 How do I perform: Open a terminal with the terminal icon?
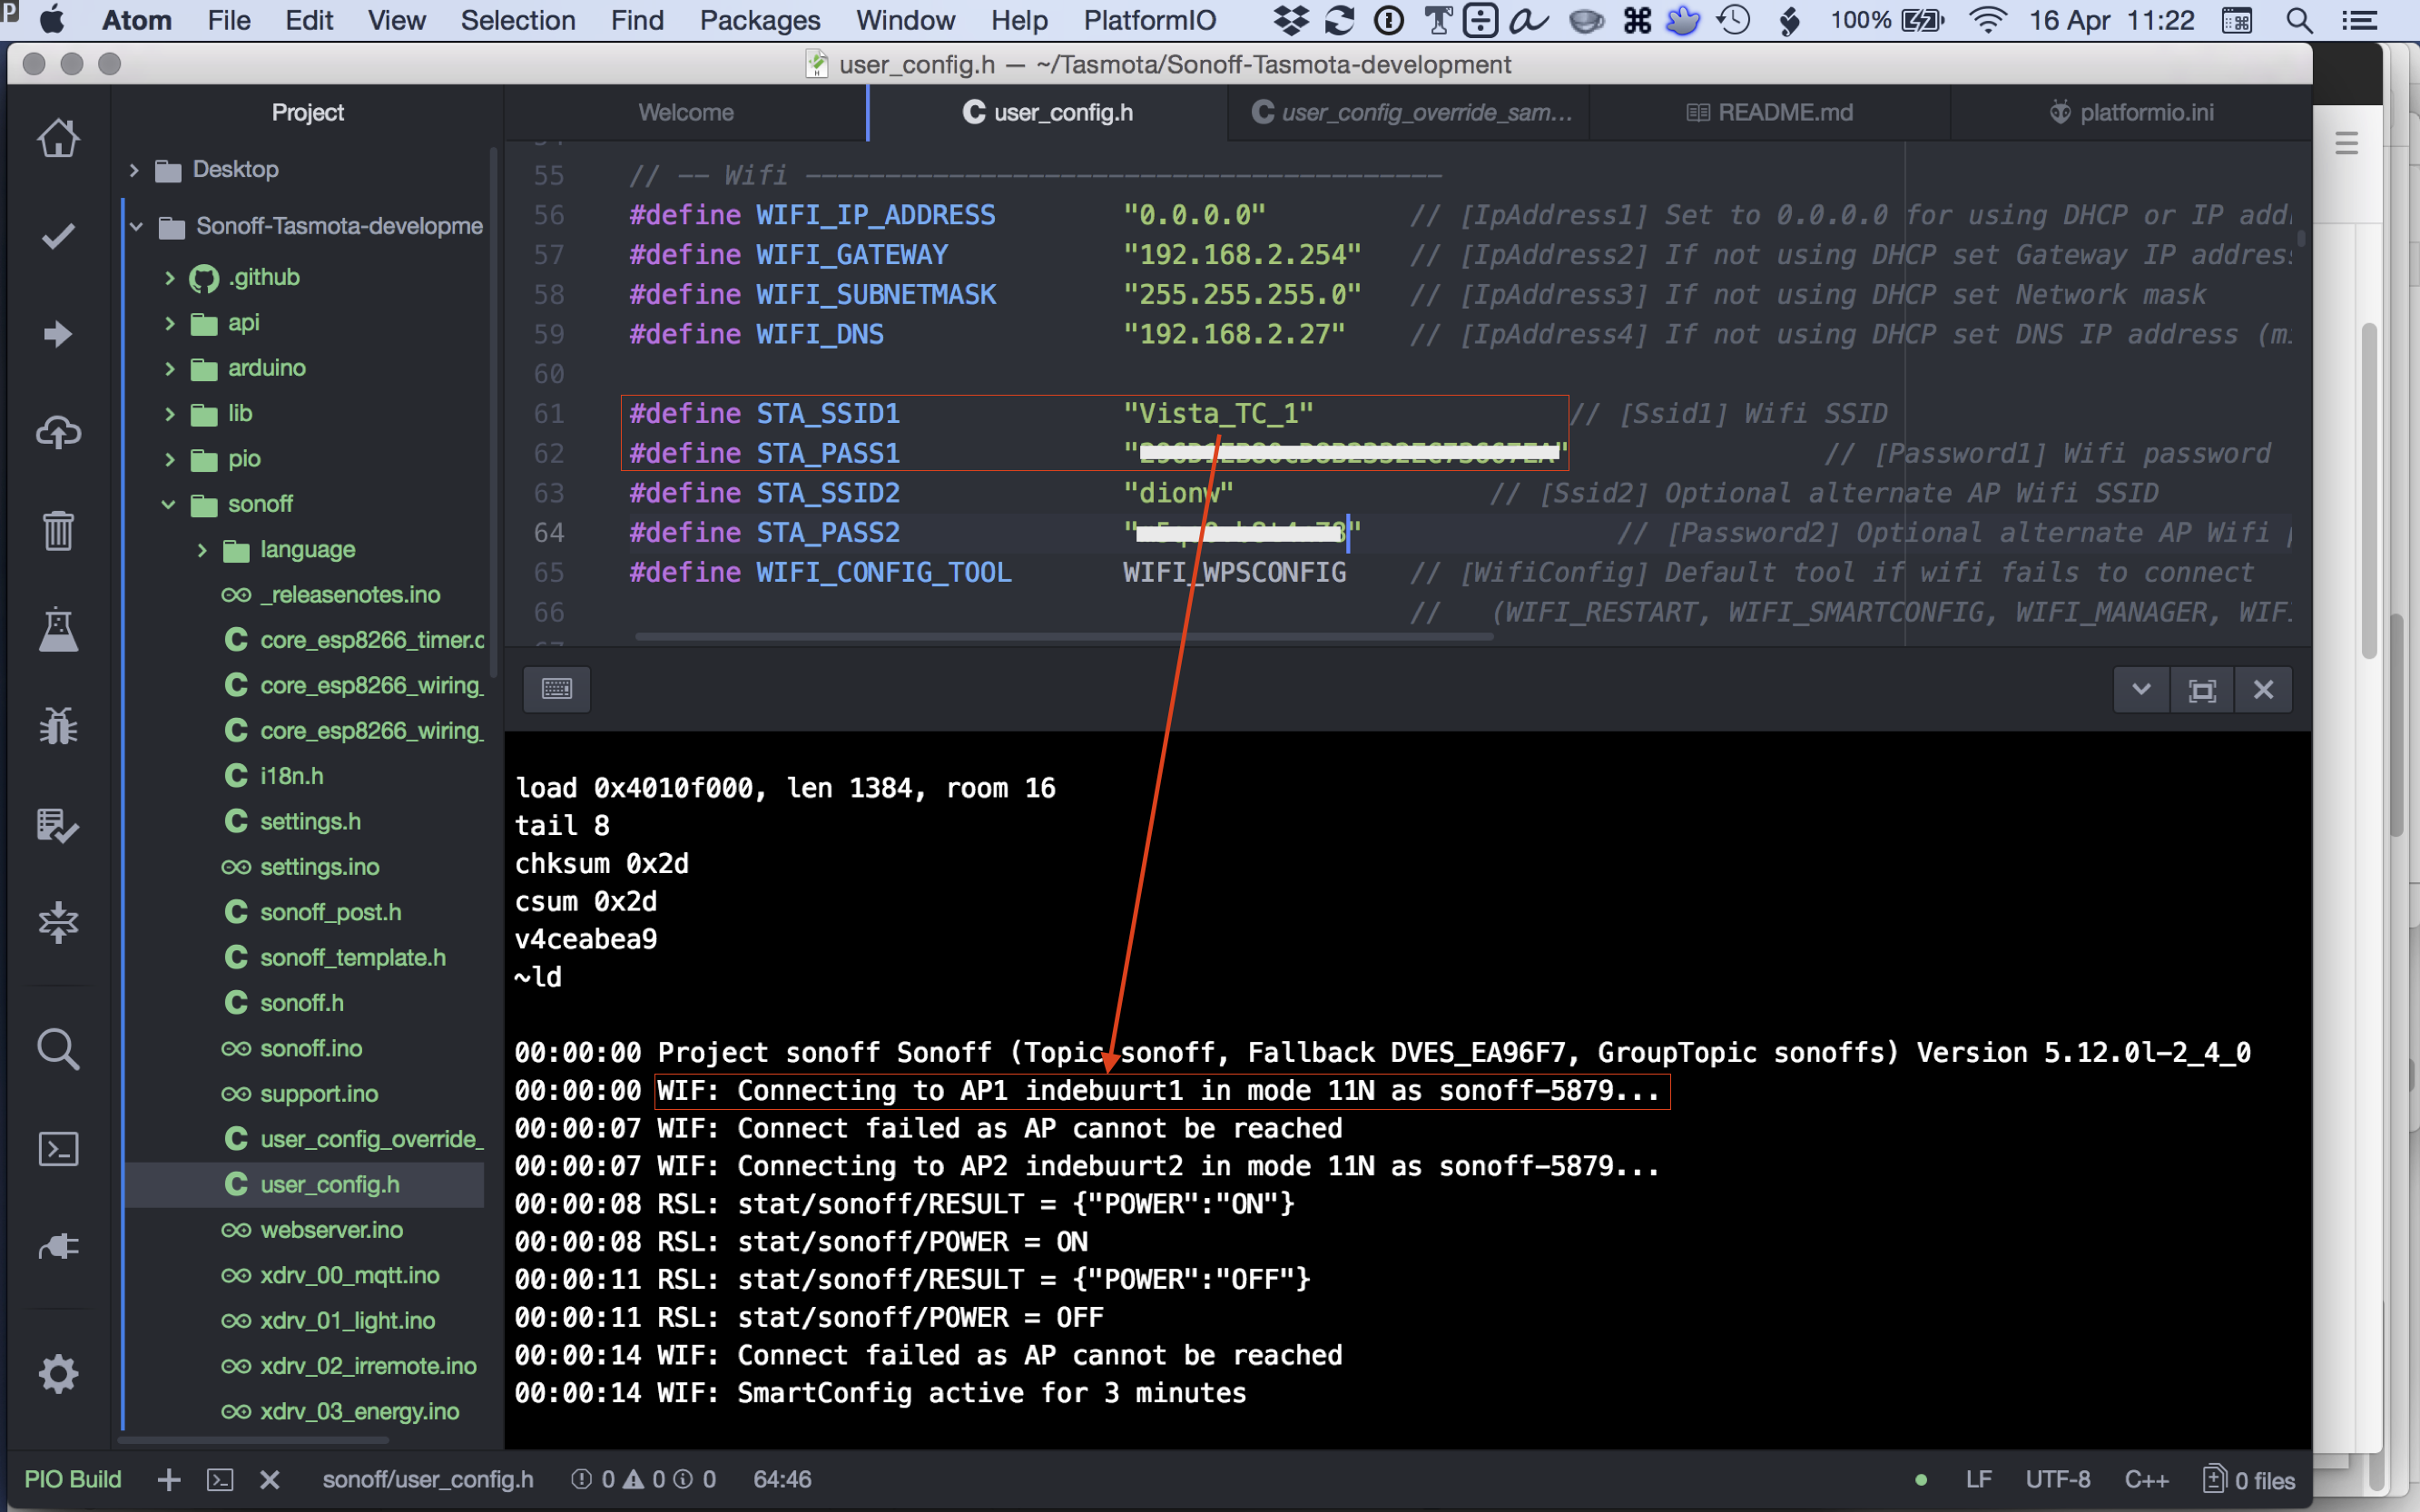tap(58, 1148)
